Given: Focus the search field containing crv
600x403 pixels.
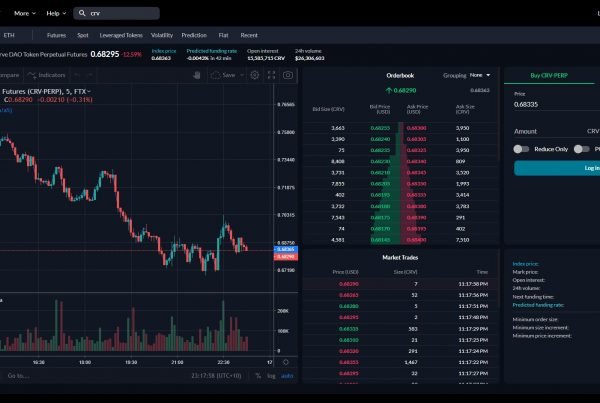Looking at the screenshot, I should [x=116, y=13].
